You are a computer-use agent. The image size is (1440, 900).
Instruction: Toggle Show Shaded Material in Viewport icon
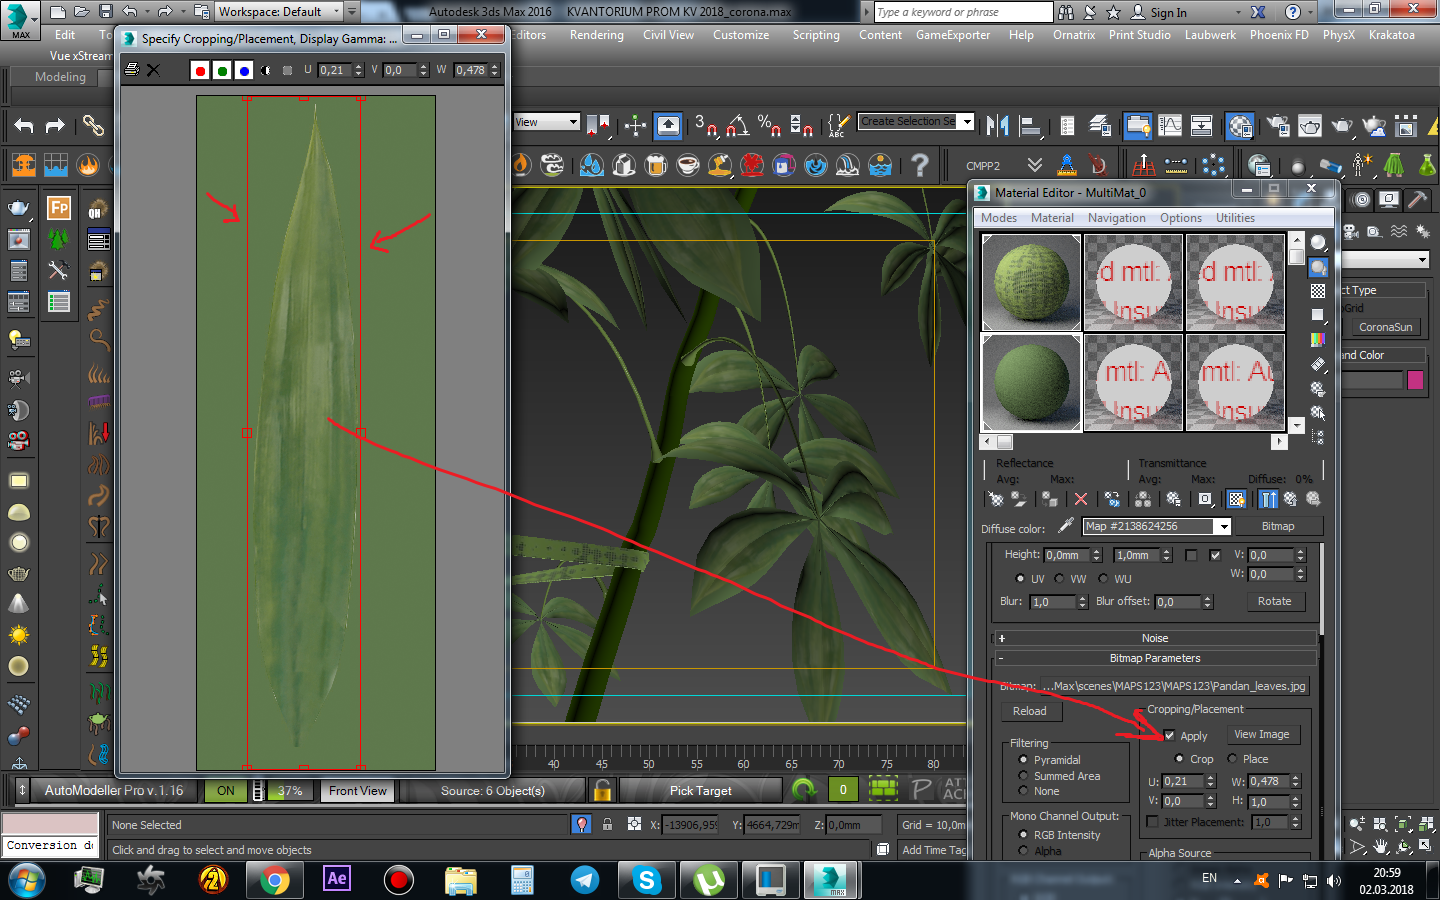1237,499
